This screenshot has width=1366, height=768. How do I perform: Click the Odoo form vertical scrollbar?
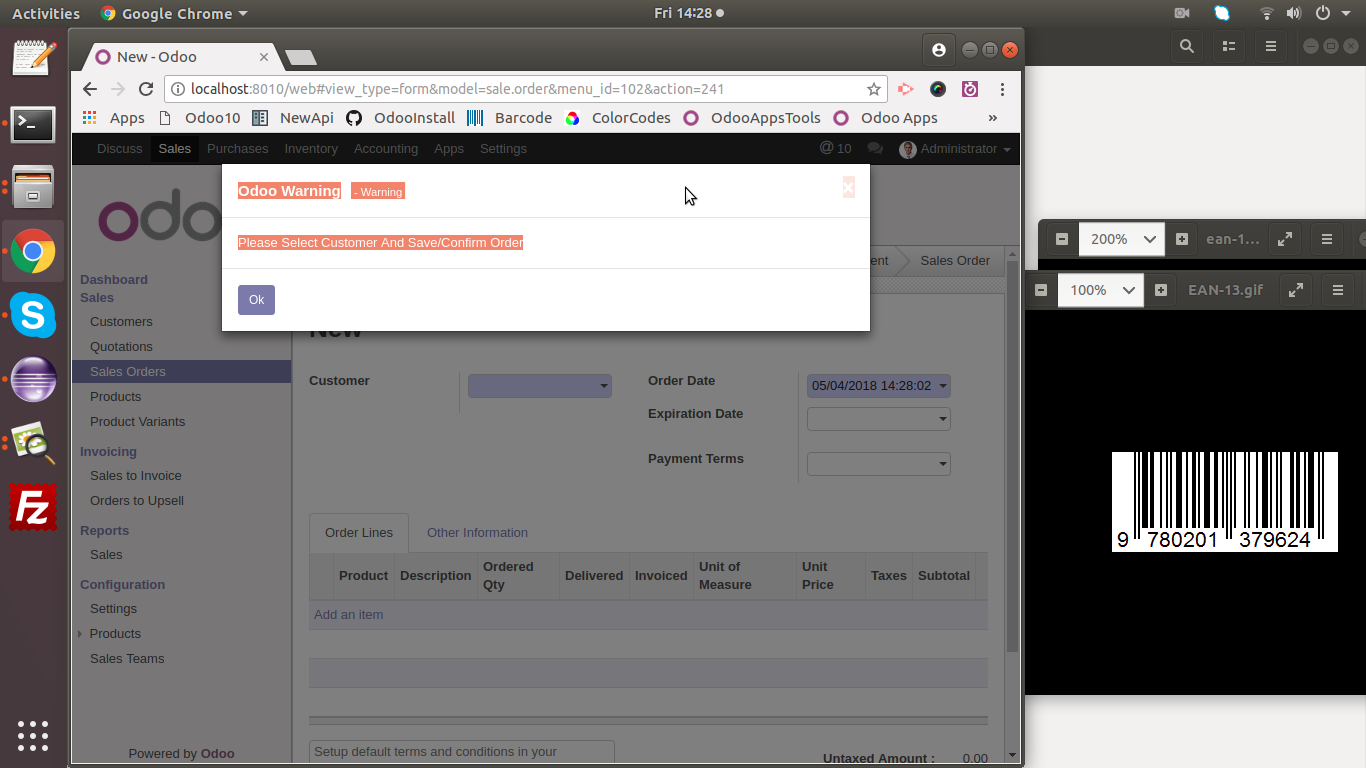[1012, 457]
